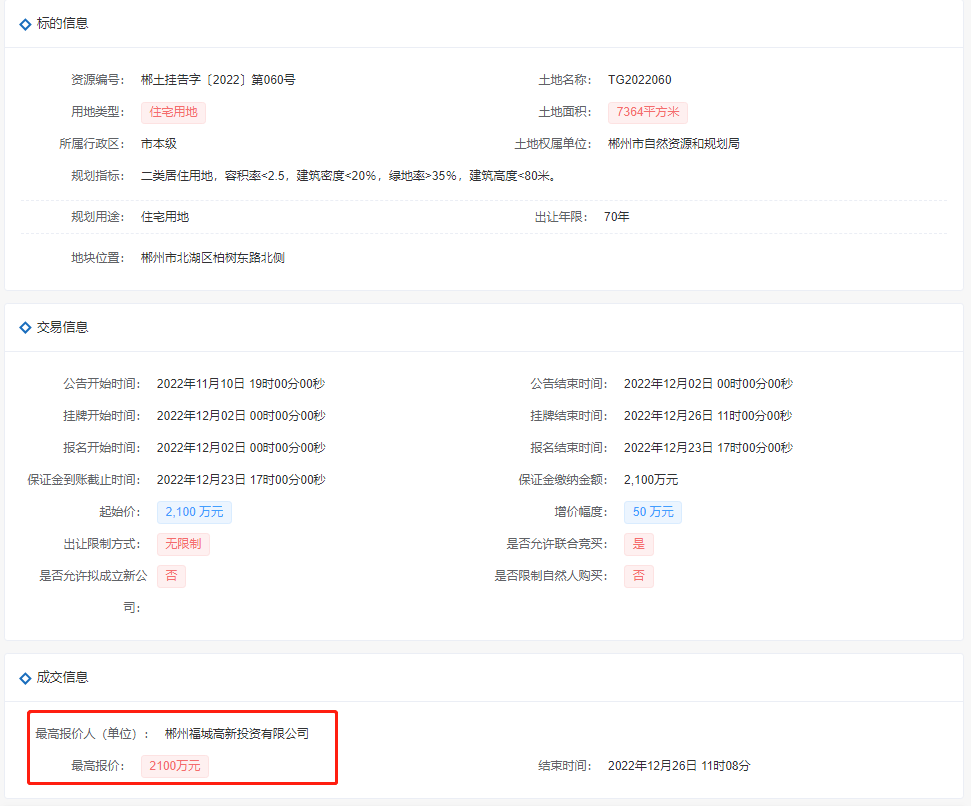971x806 pixels.
Task: Click location 郴州市北湖区柏树东路北侧
Action: (213, 258)
